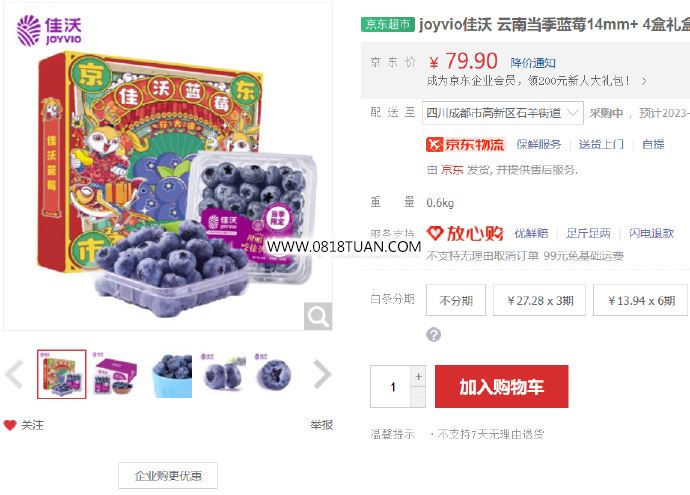Select the 不分期 installment option

click(x=456, y=301)
